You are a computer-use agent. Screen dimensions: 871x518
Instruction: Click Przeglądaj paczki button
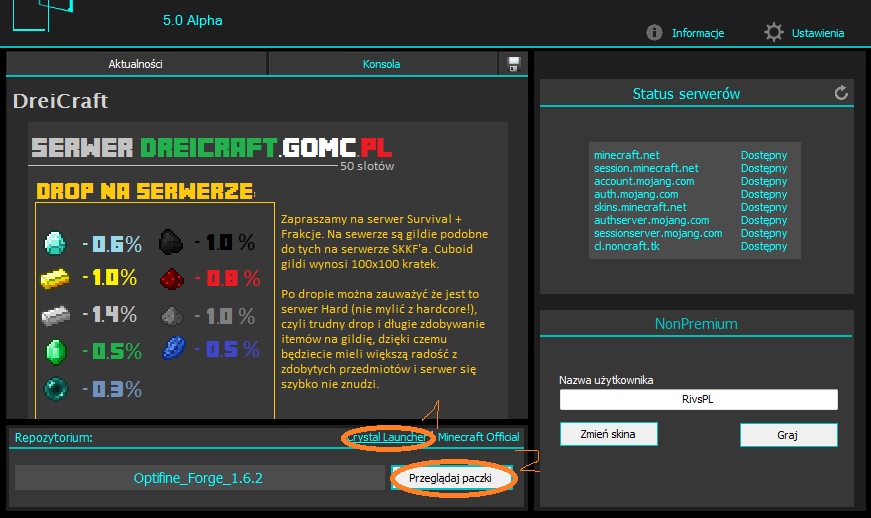tap(450, 478)
